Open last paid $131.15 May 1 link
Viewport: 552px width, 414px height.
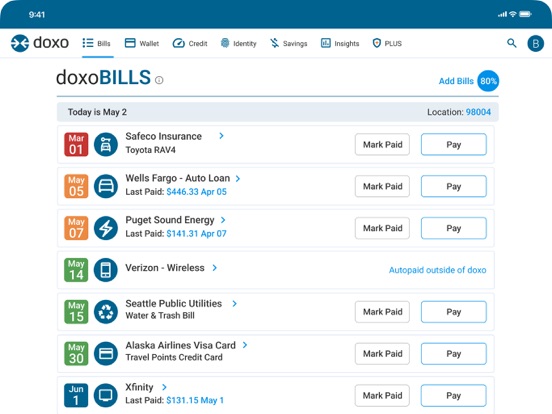click(x=195, y=401)
